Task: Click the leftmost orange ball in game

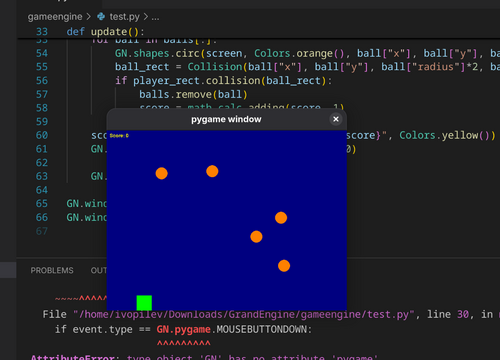Action: [x=162, y=173]
